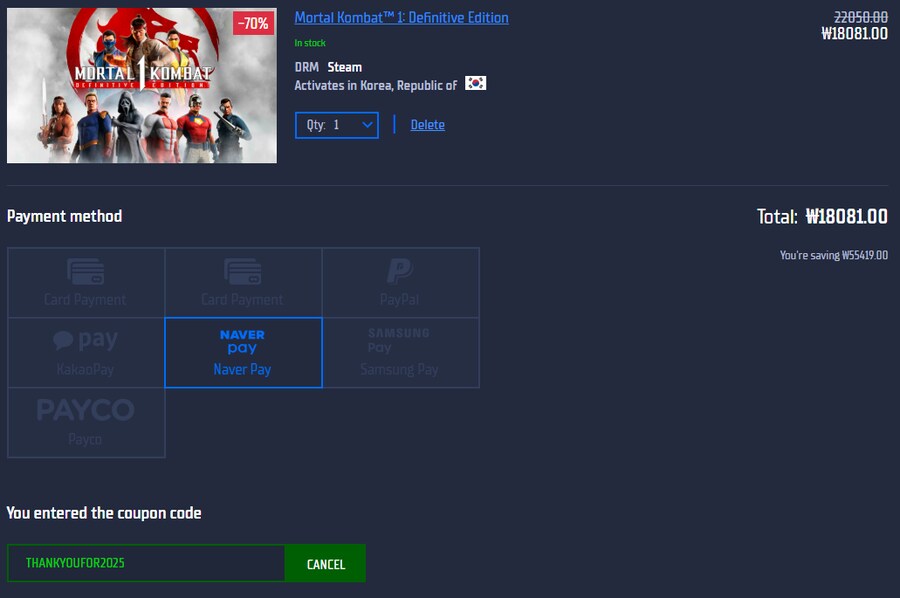The width and height of the screenshot is (900, 598).
Task: Click the second Card Payment card icon
Action: [x=243, y=271]
